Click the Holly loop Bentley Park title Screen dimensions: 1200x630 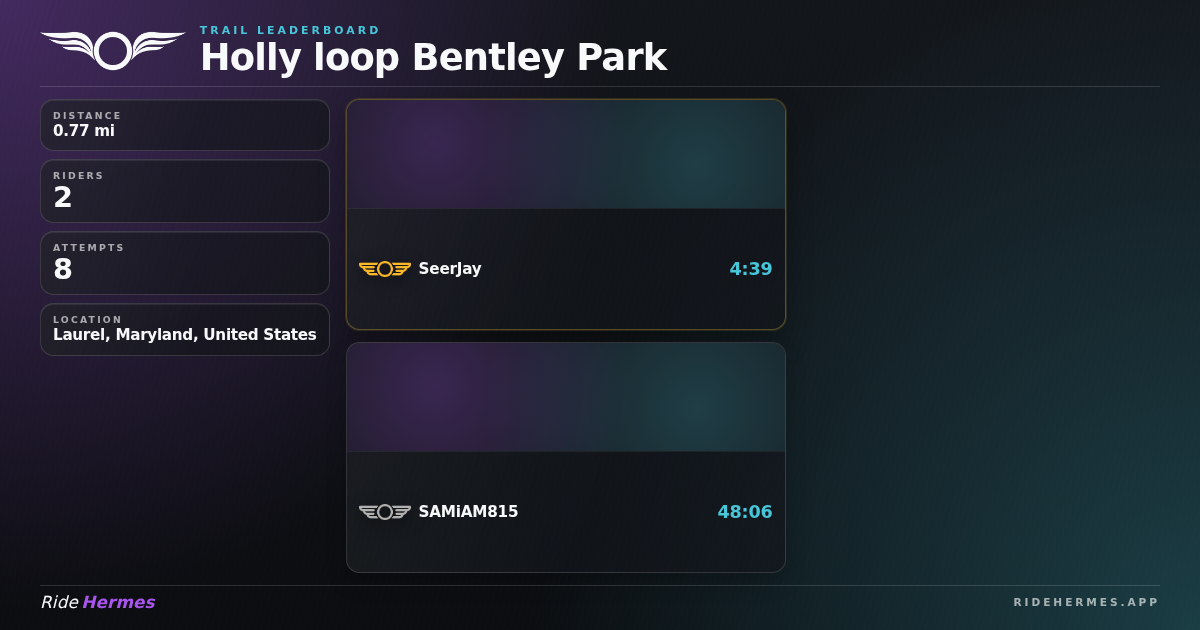pos(433,58)
